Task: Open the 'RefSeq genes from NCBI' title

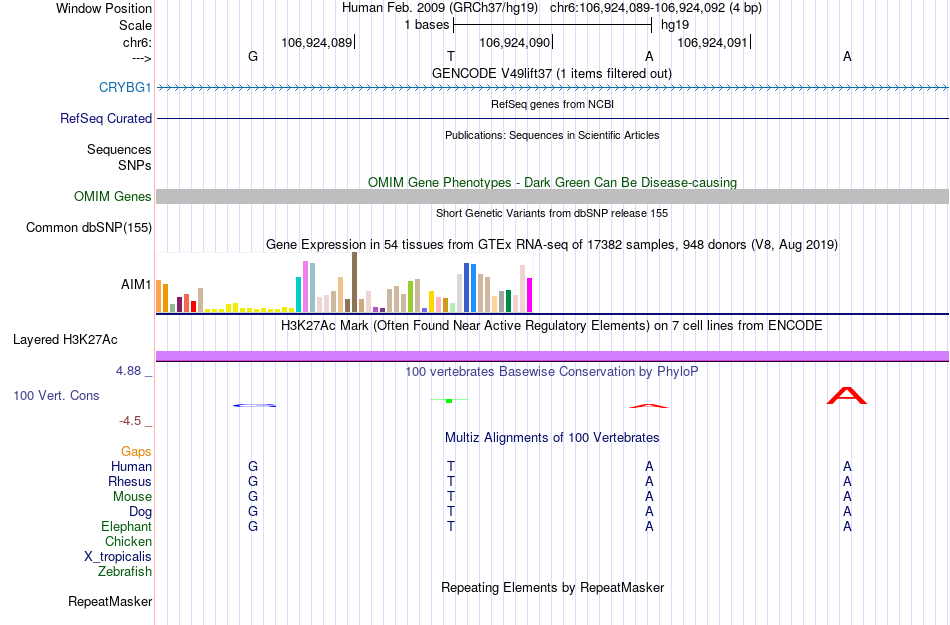Action: 552,104
